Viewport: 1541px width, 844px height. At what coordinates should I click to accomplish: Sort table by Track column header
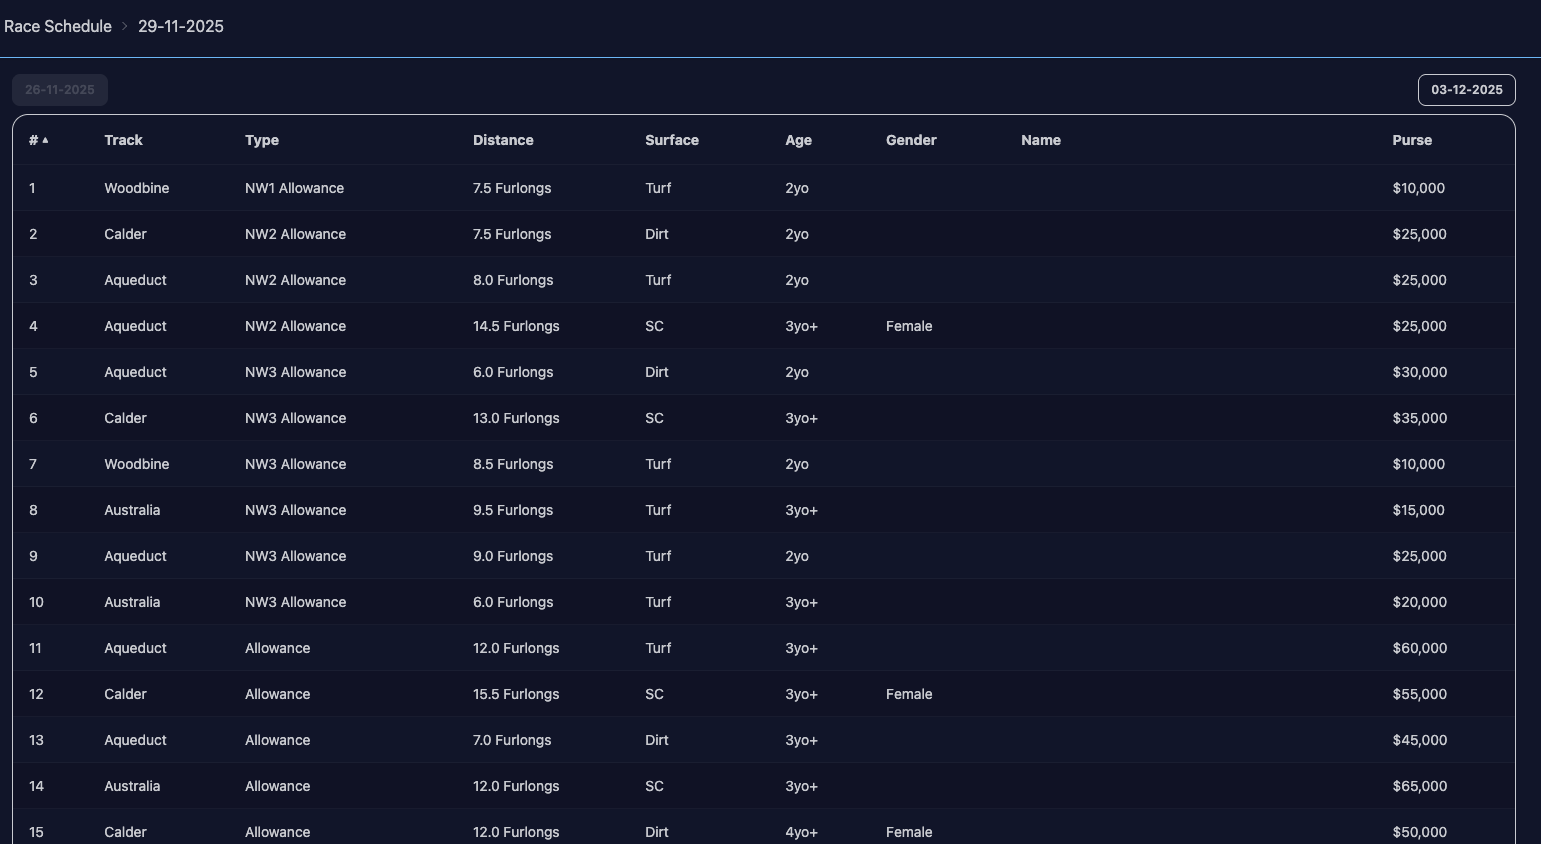123,140
